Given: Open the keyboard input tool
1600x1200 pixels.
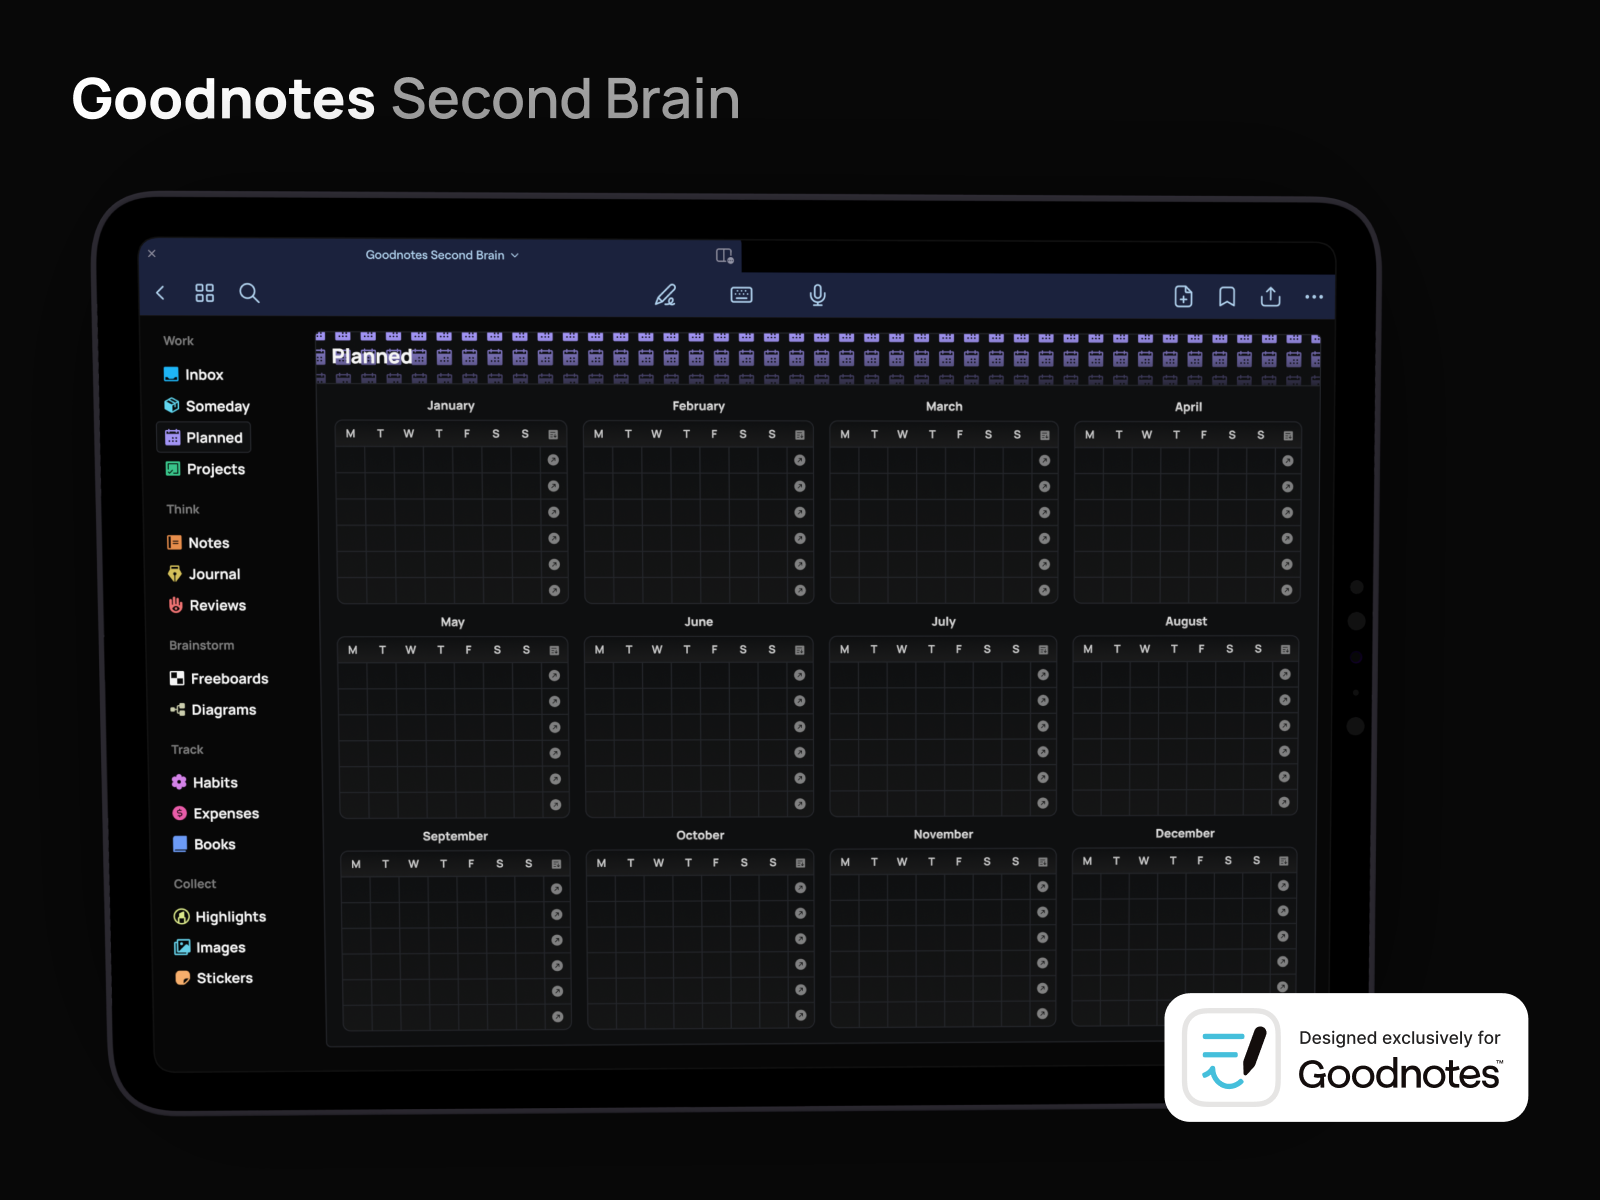Looking at the screenshot, I should pyautogui.click(x=741, y=294).
